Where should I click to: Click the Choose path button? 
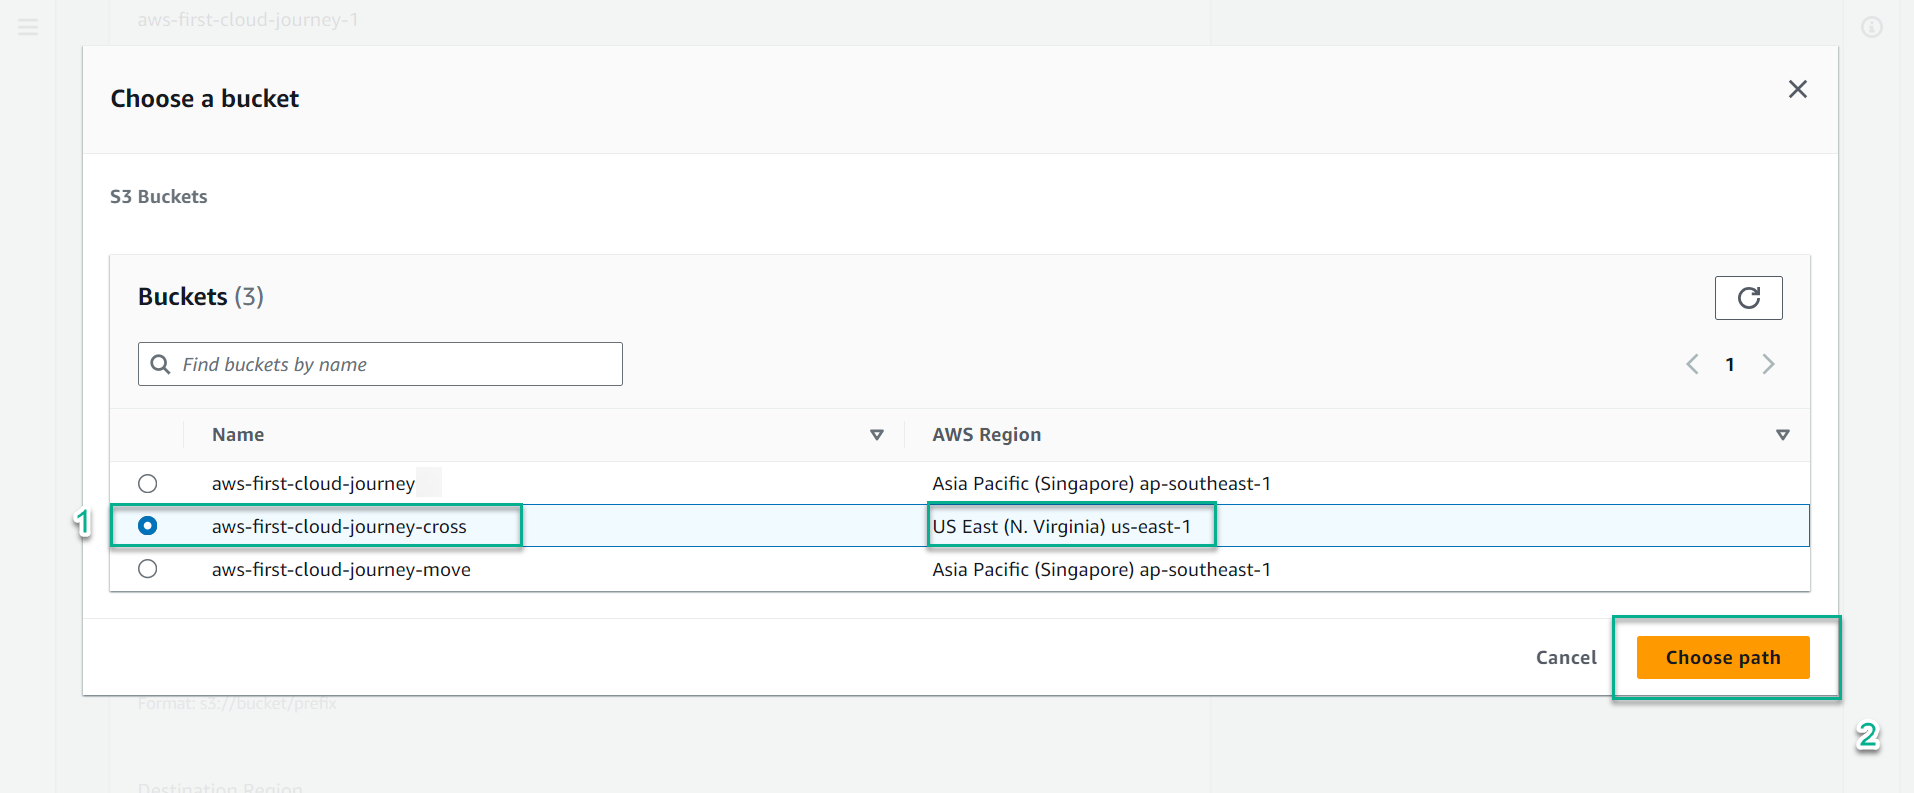(x=1723, y=657)
